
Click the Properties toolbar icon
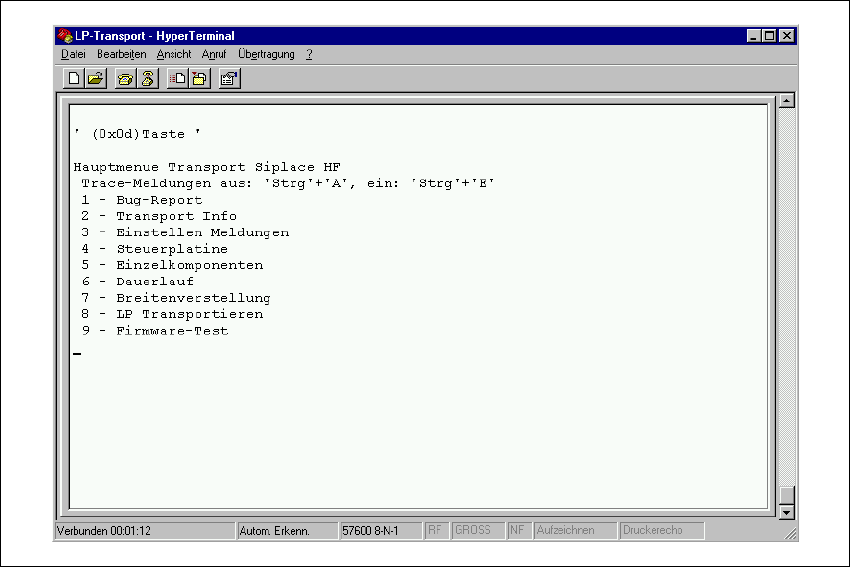(x=229, y=79)
